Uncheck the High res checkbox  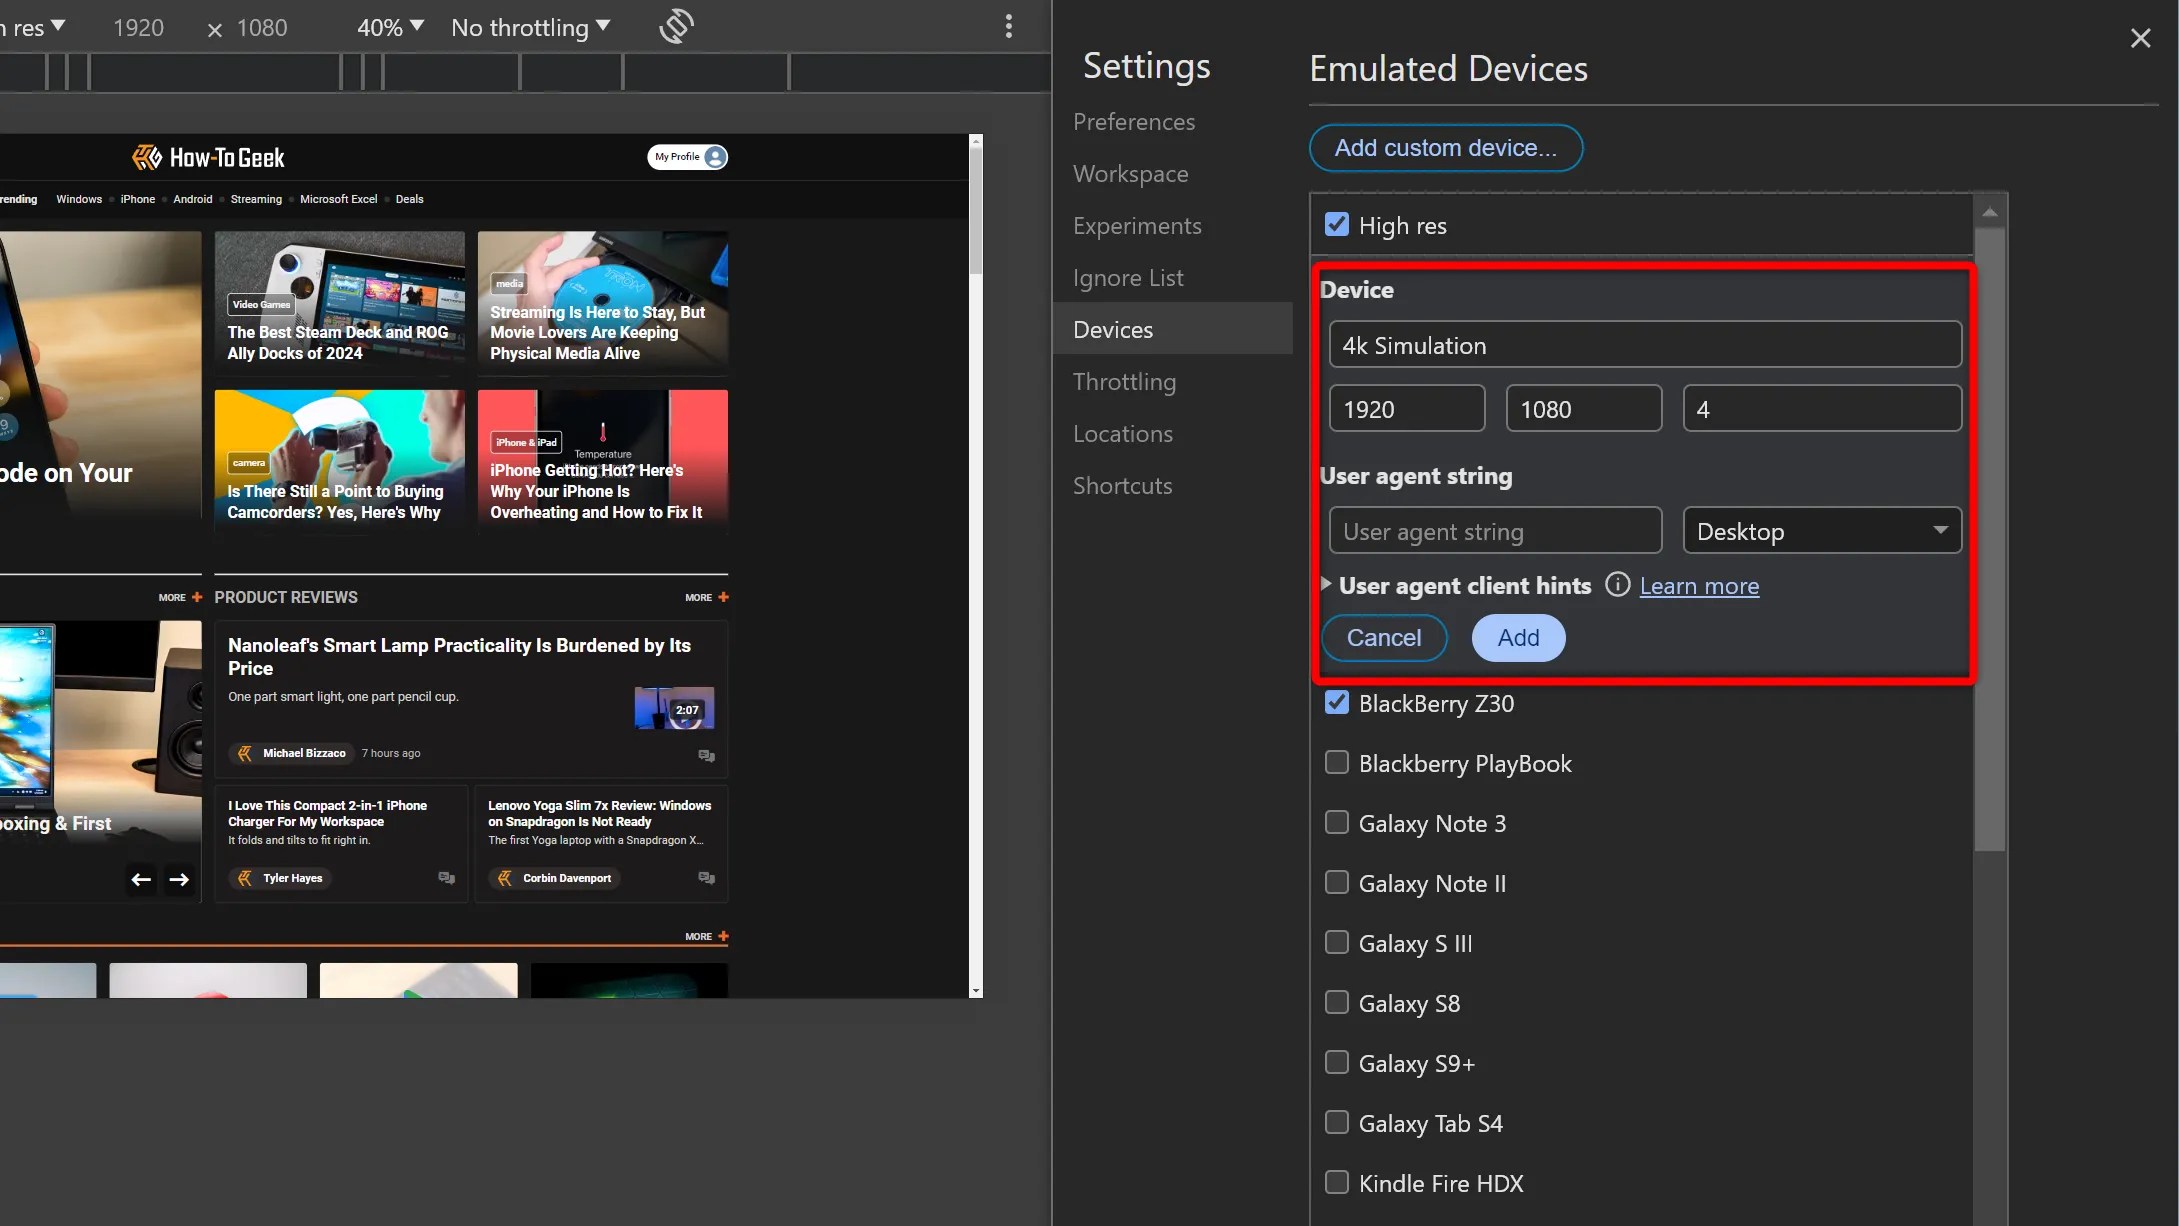(x=1337, y=224)
